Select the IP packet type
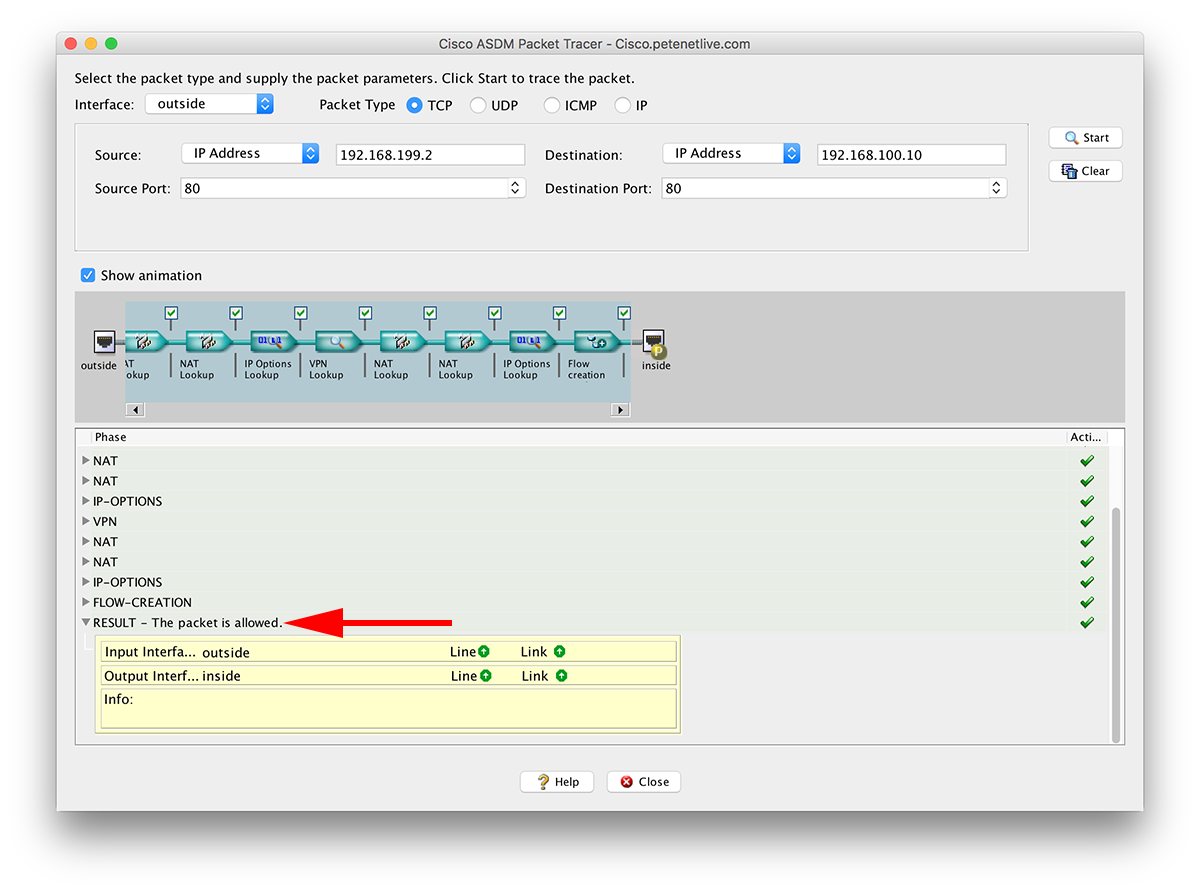Image resolution: width=1200 pixels, height=892 pixels. click(623, 105)
